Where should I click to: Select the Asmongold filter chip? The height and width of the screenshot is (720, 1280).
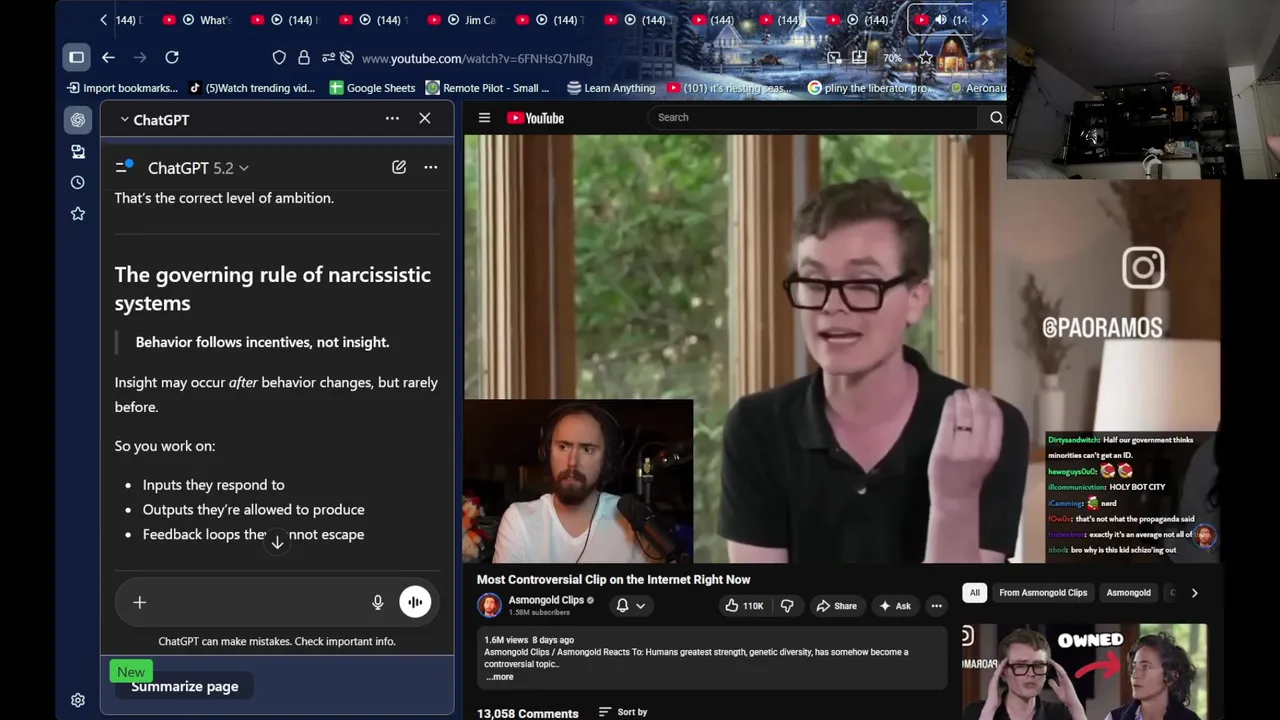click(1128, 592)
